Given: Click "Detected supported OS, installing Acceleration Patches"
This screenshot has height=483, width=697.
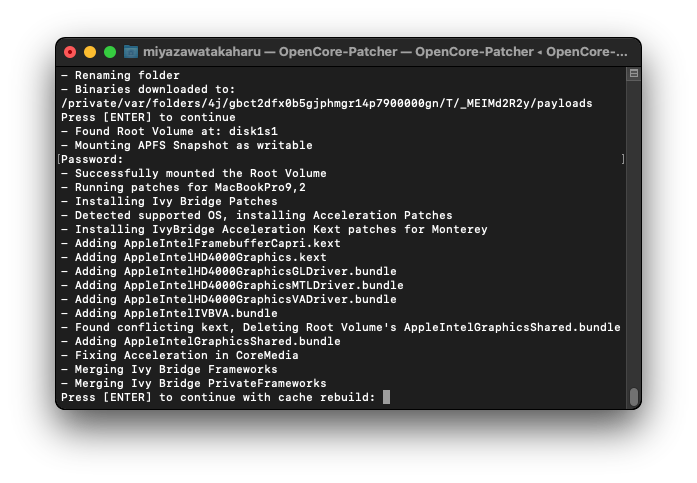Looking at the screenshot, I should point(257,215).
